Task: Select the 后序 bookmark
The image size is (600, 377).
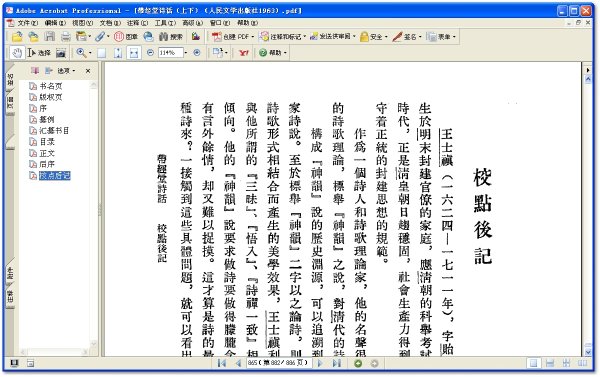Action: point(47,164)
